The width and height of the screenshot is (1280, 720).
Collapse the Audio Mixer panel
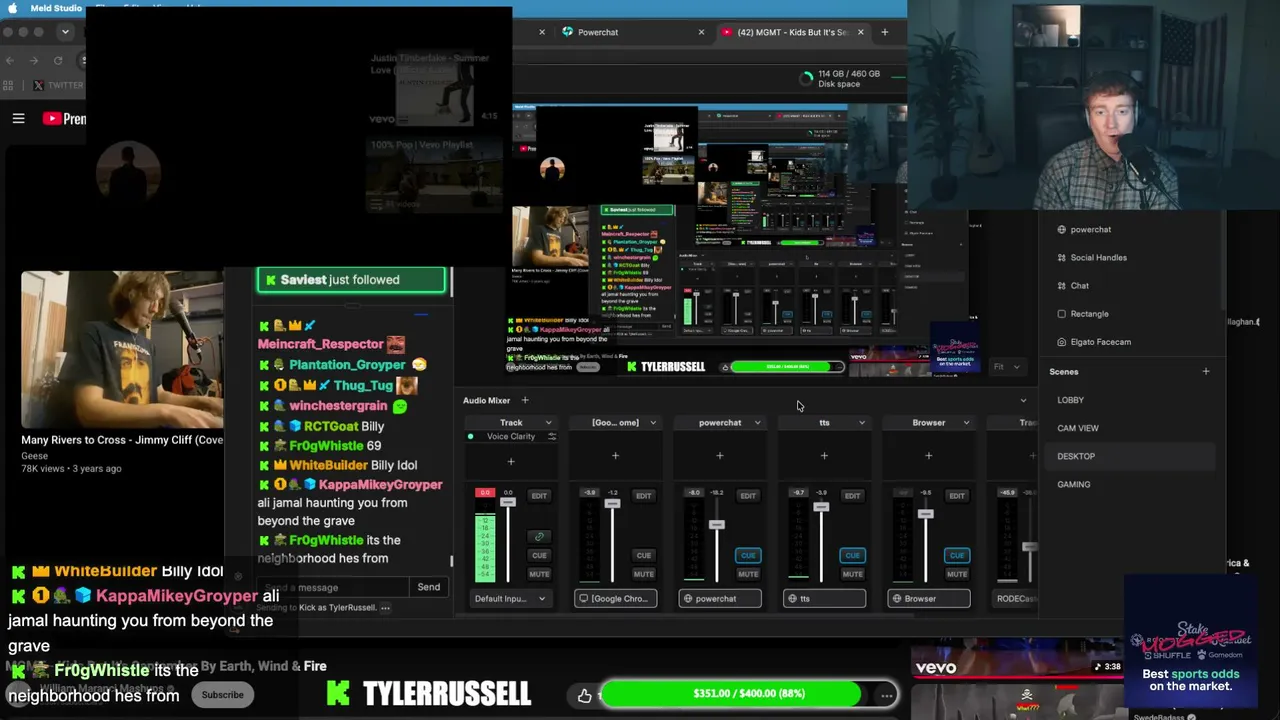pyautogui.click(x=1022, y=400)
